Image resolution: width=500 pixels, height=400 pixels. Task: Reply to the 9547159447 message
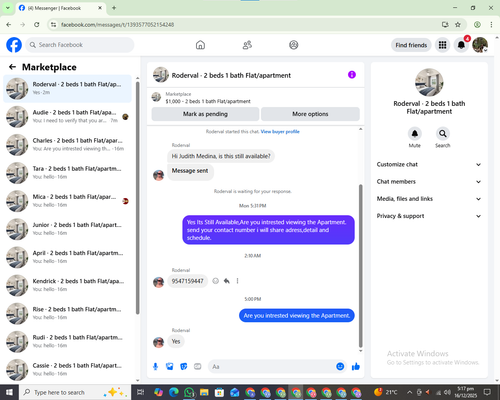(227, 281)
